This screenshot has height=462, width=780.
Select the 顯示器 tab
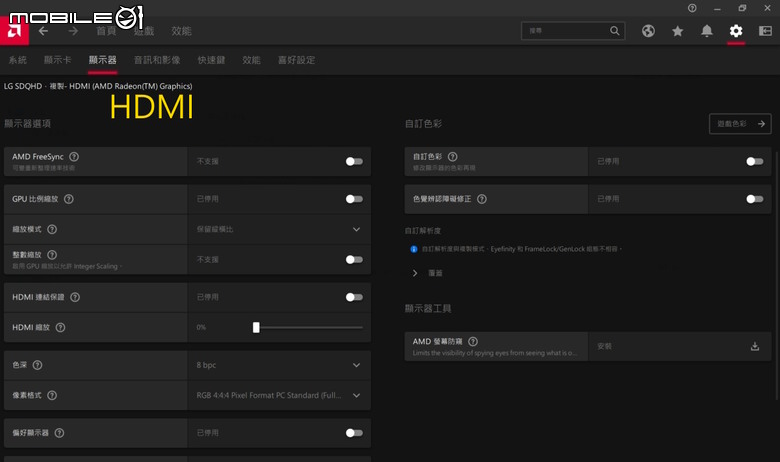click(x=102, y=60)
